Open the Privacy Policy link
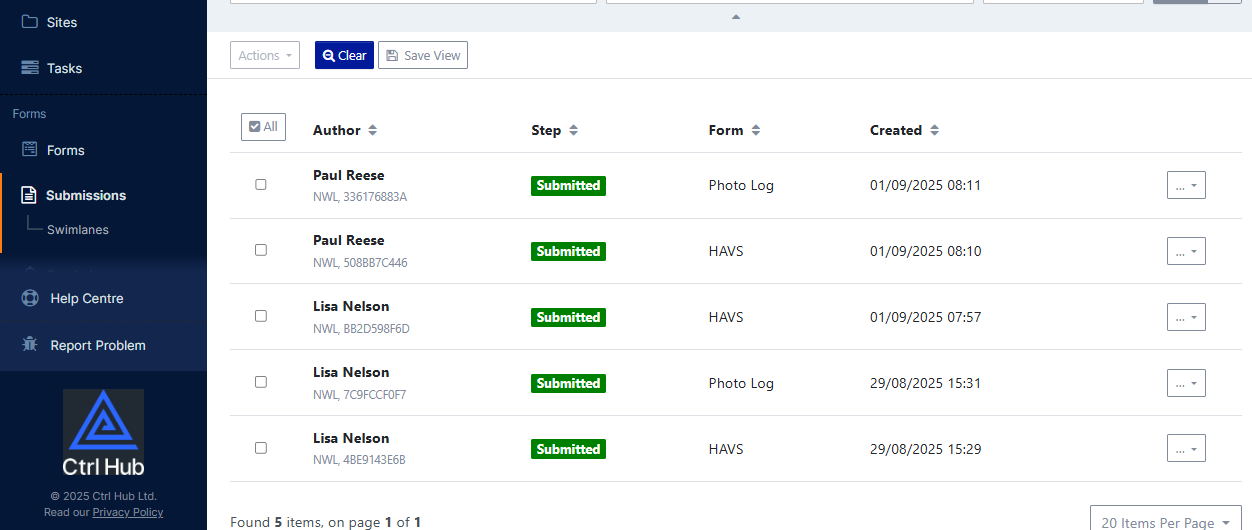This screenshot has height=530, width=1252. [x=128, y=512]
